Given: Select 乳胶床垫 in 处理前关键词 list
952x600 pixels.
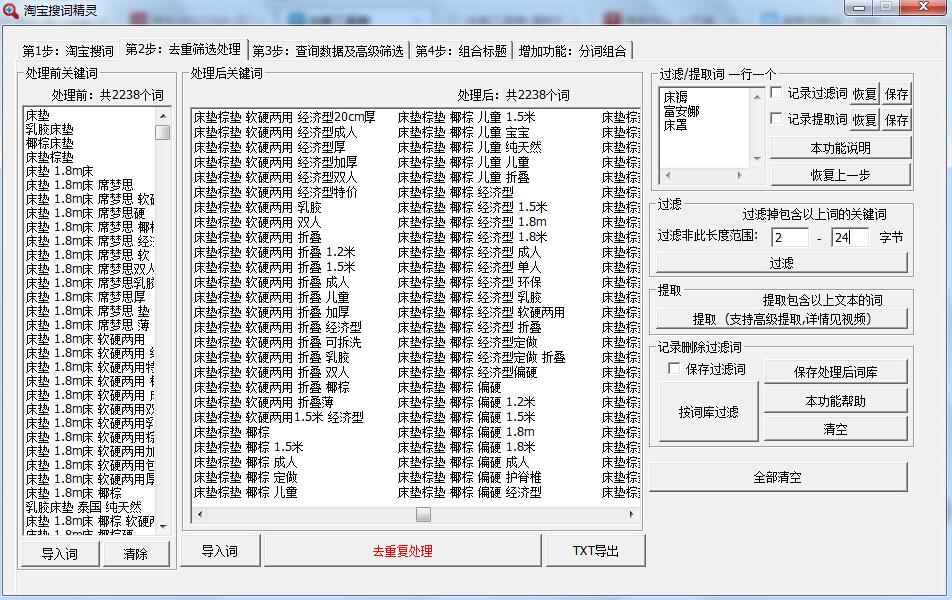Looking at the screenshot, I should pos(50,129).
